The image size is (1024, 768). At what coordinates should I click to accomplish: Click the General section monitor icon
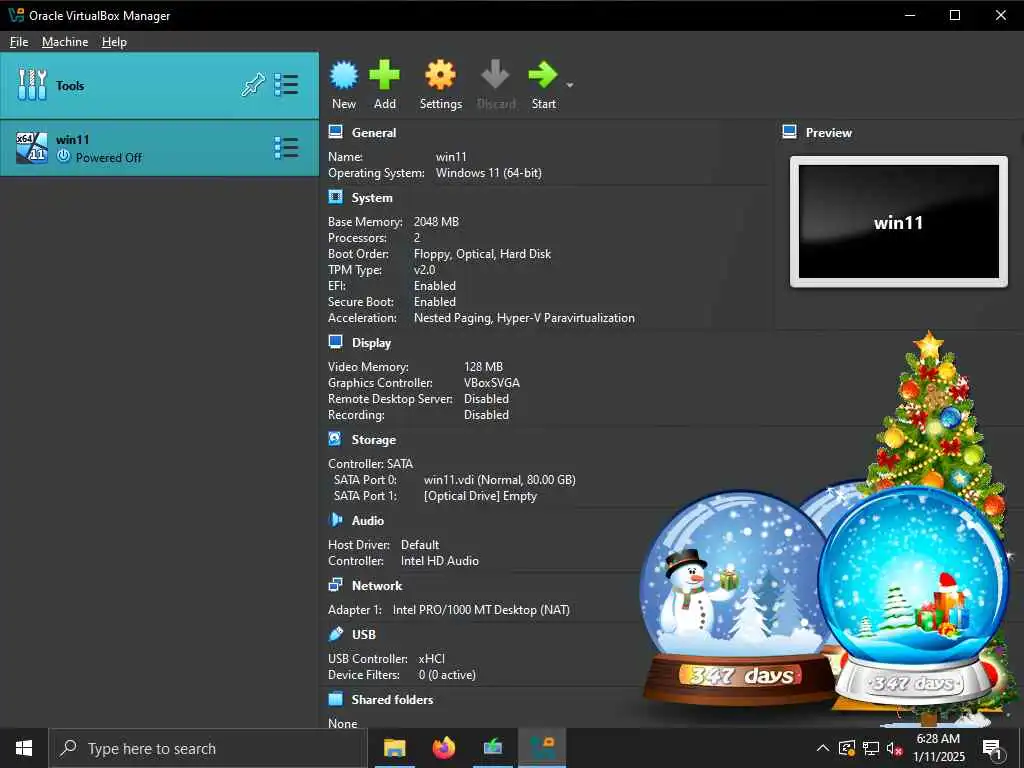tap(336, 132)
